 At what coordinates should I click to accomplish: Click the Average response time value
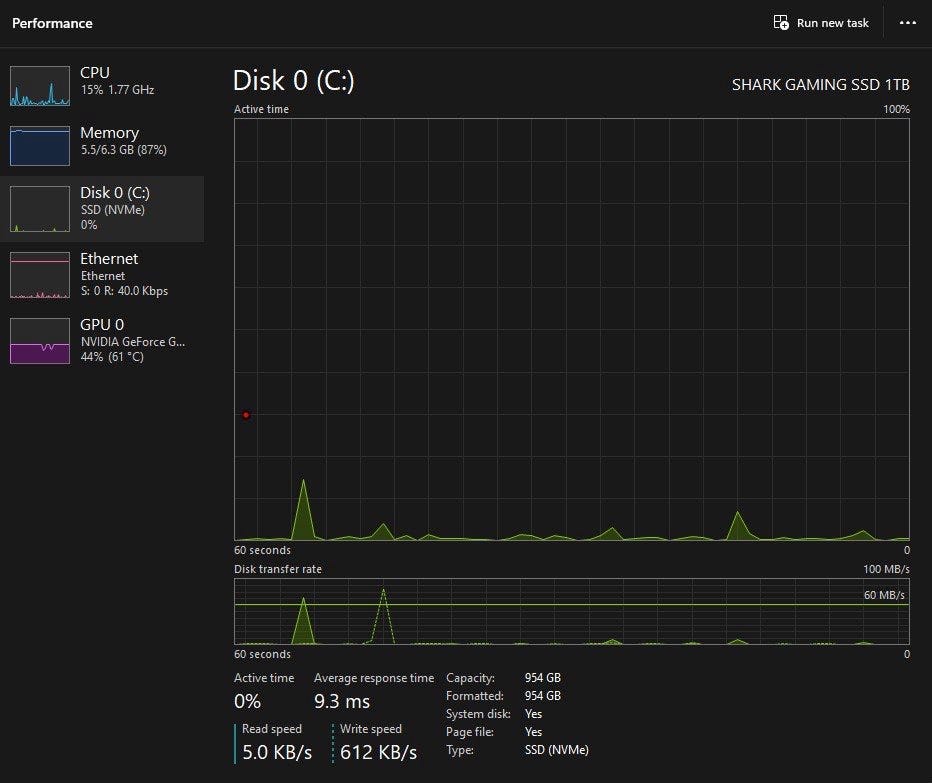342,702
